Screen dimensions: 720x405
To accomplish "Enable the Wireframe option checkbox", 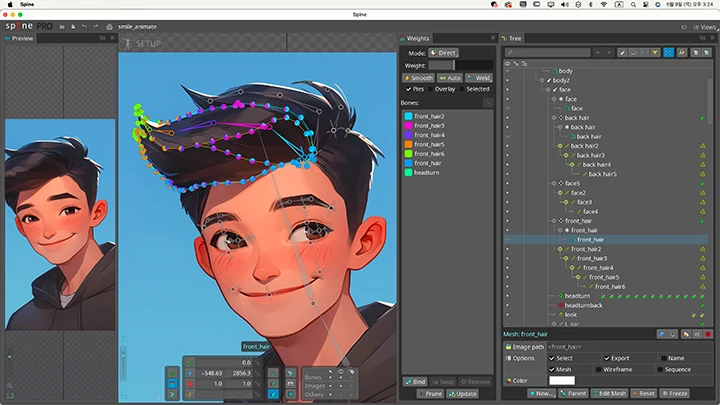I will coord(598,369).
